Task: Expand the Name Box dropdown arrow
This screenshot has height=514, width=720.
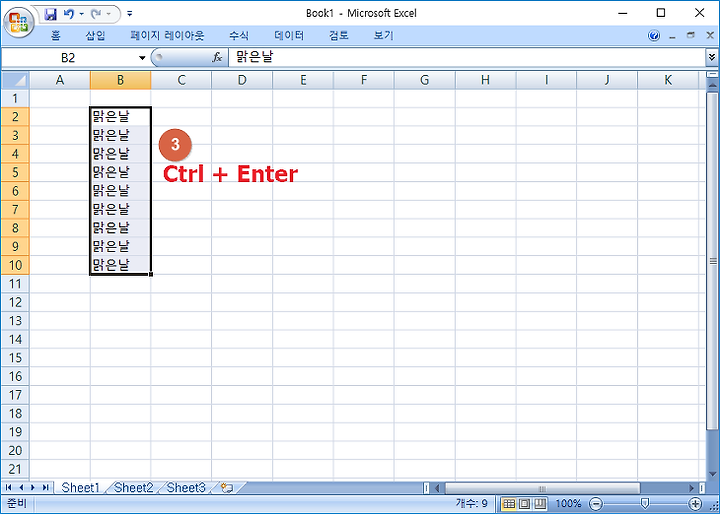Action: pos(142,58)
